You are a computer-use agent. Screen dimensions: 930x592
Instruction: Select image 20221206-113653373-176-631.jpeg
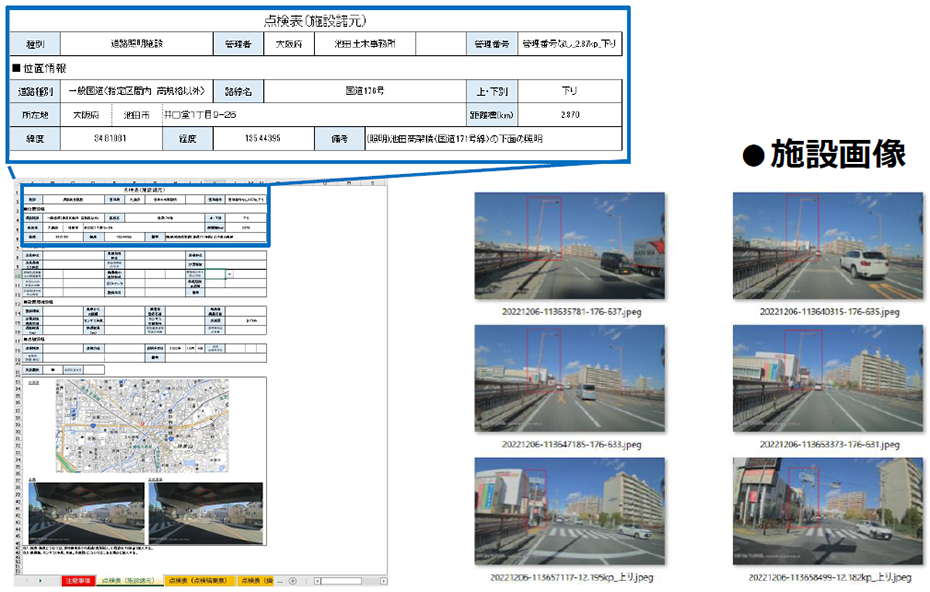coord(827,376)
